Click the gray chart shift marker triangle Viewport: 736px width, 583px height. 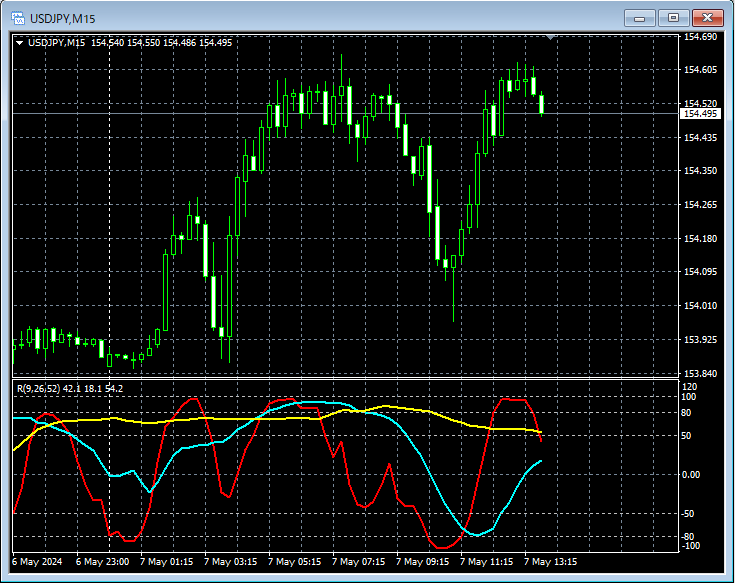549,37
